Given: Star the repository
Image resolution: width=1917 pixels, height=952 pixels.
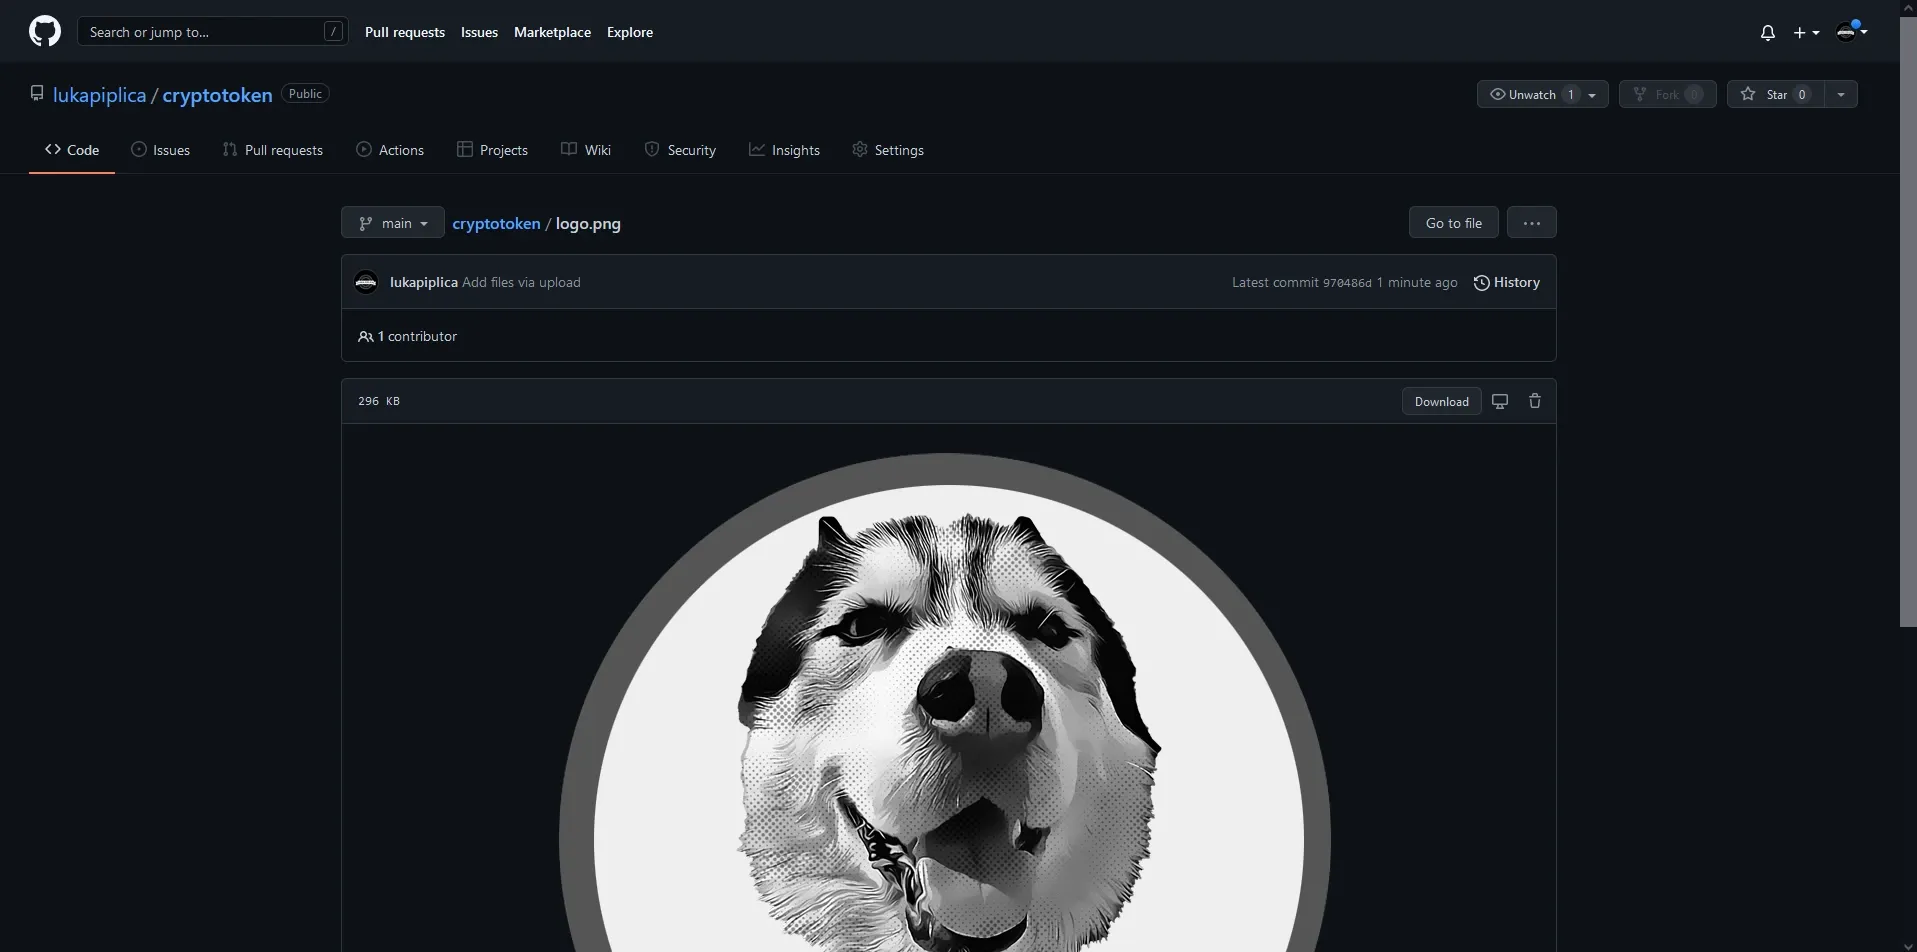Looking at the screenshot, I should click(x=1775, y=94).
